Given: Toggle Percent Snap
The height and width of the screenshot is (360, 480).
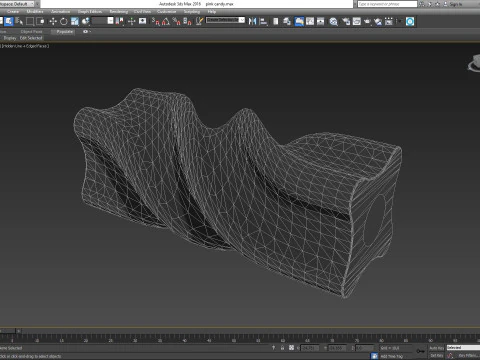Looking at the screenshot, I should [177, 22].
